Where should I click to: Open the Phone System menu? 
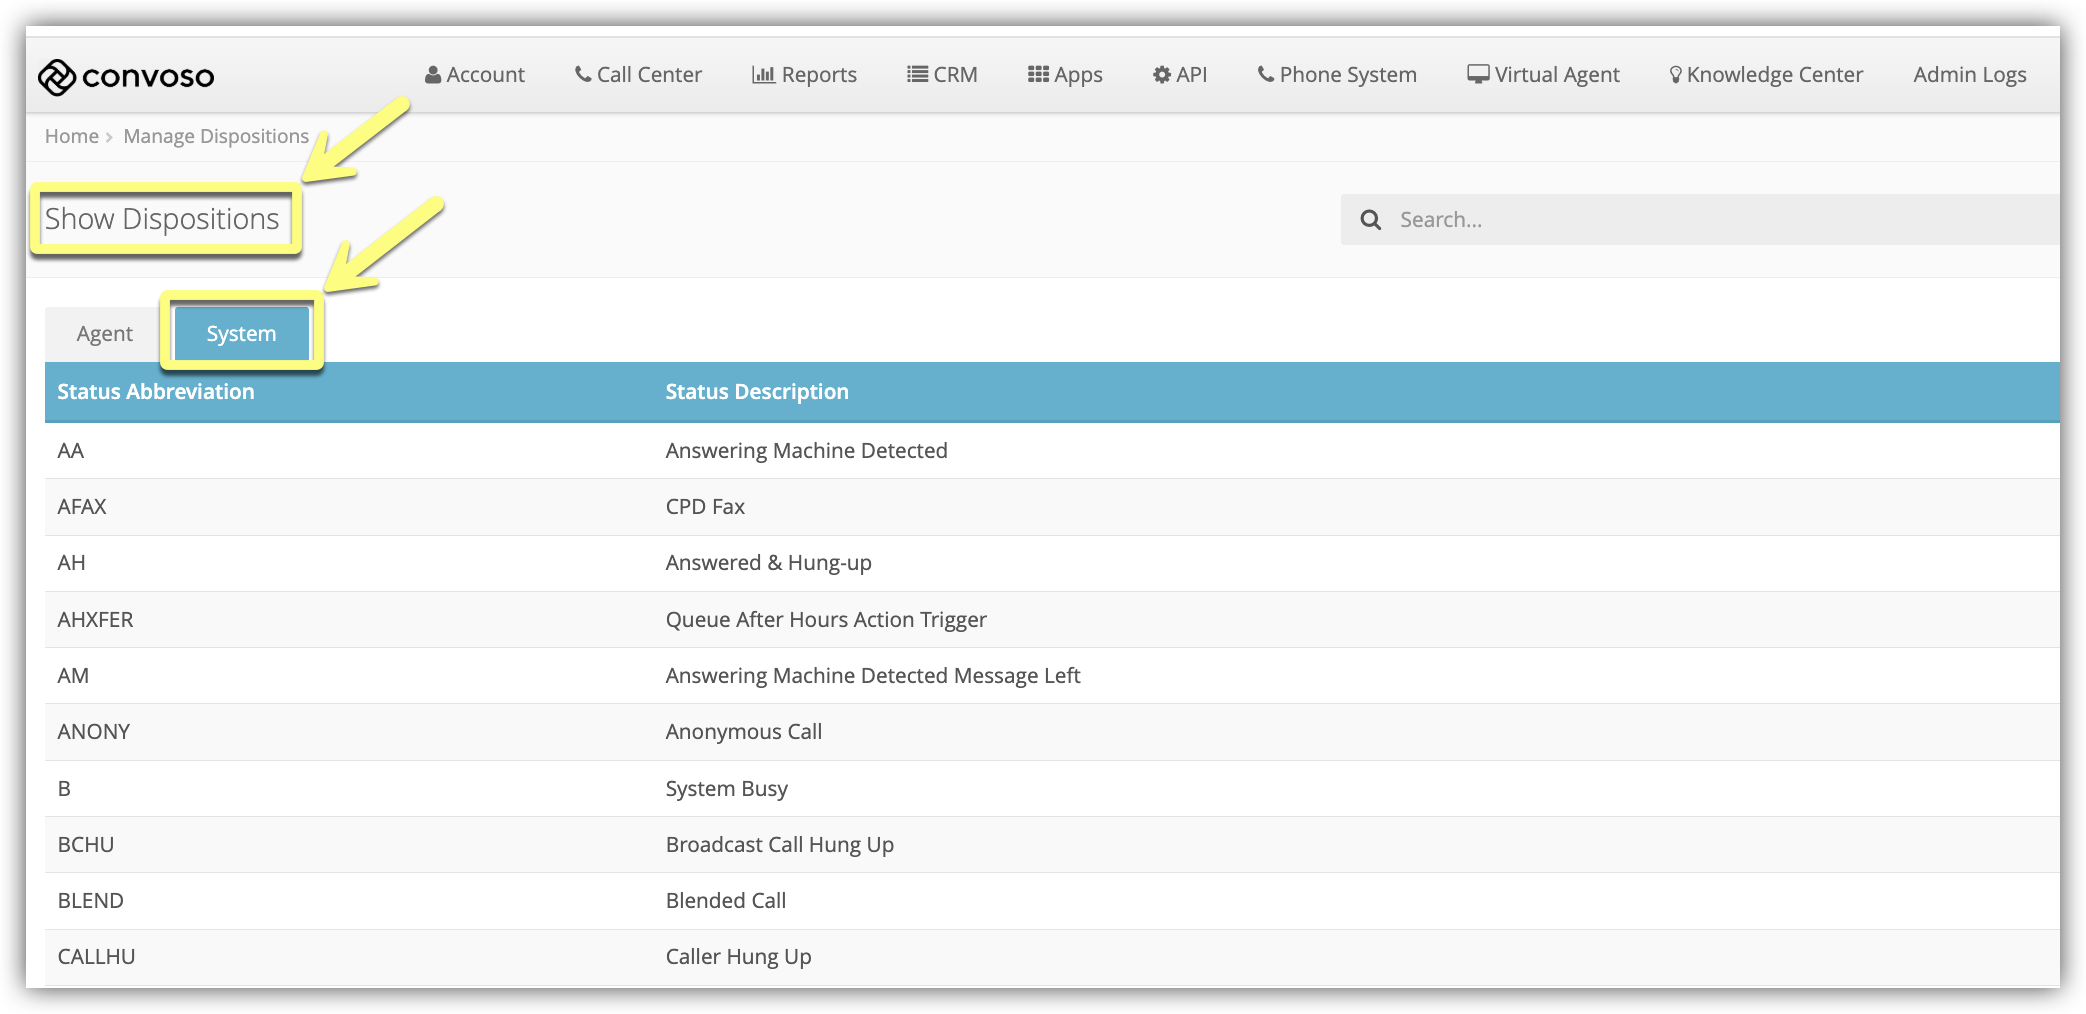pos(1337,75)
